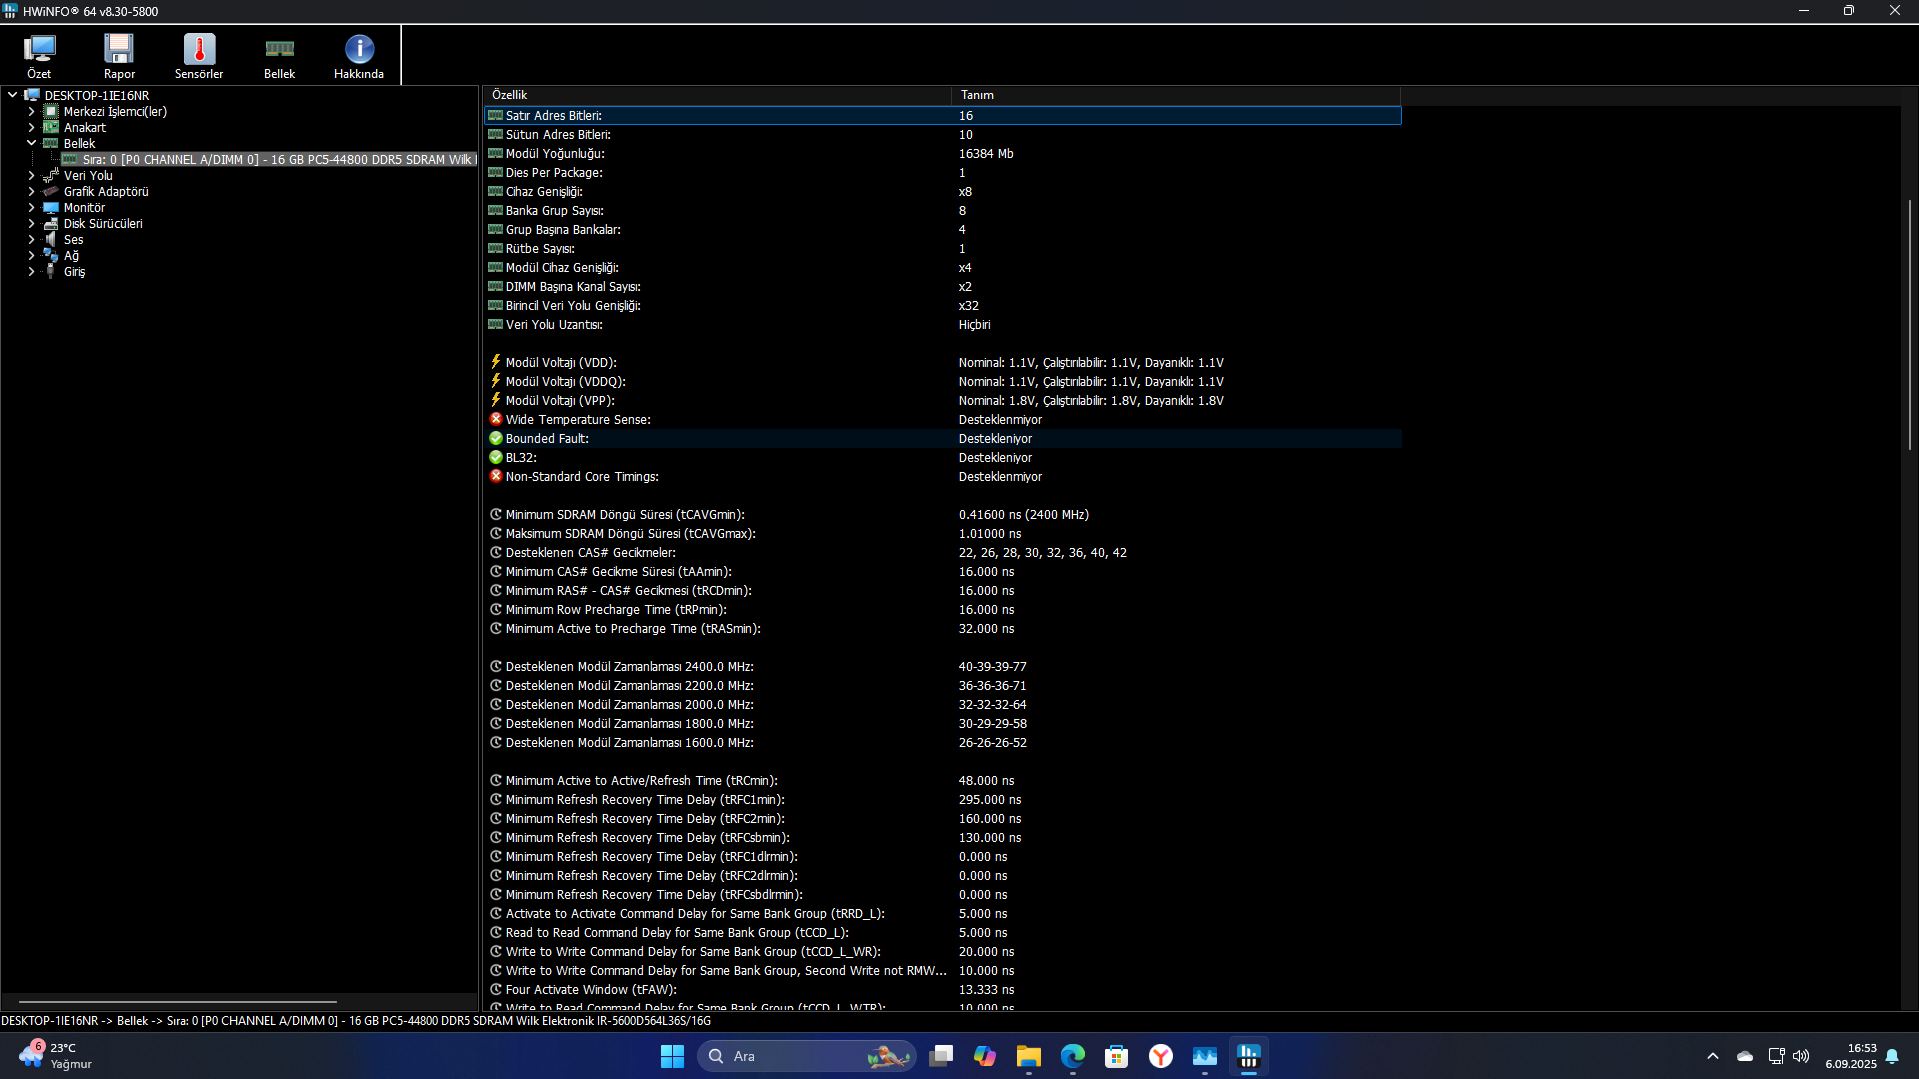Click the 40-39-39-77 timing value

point(992,666)
